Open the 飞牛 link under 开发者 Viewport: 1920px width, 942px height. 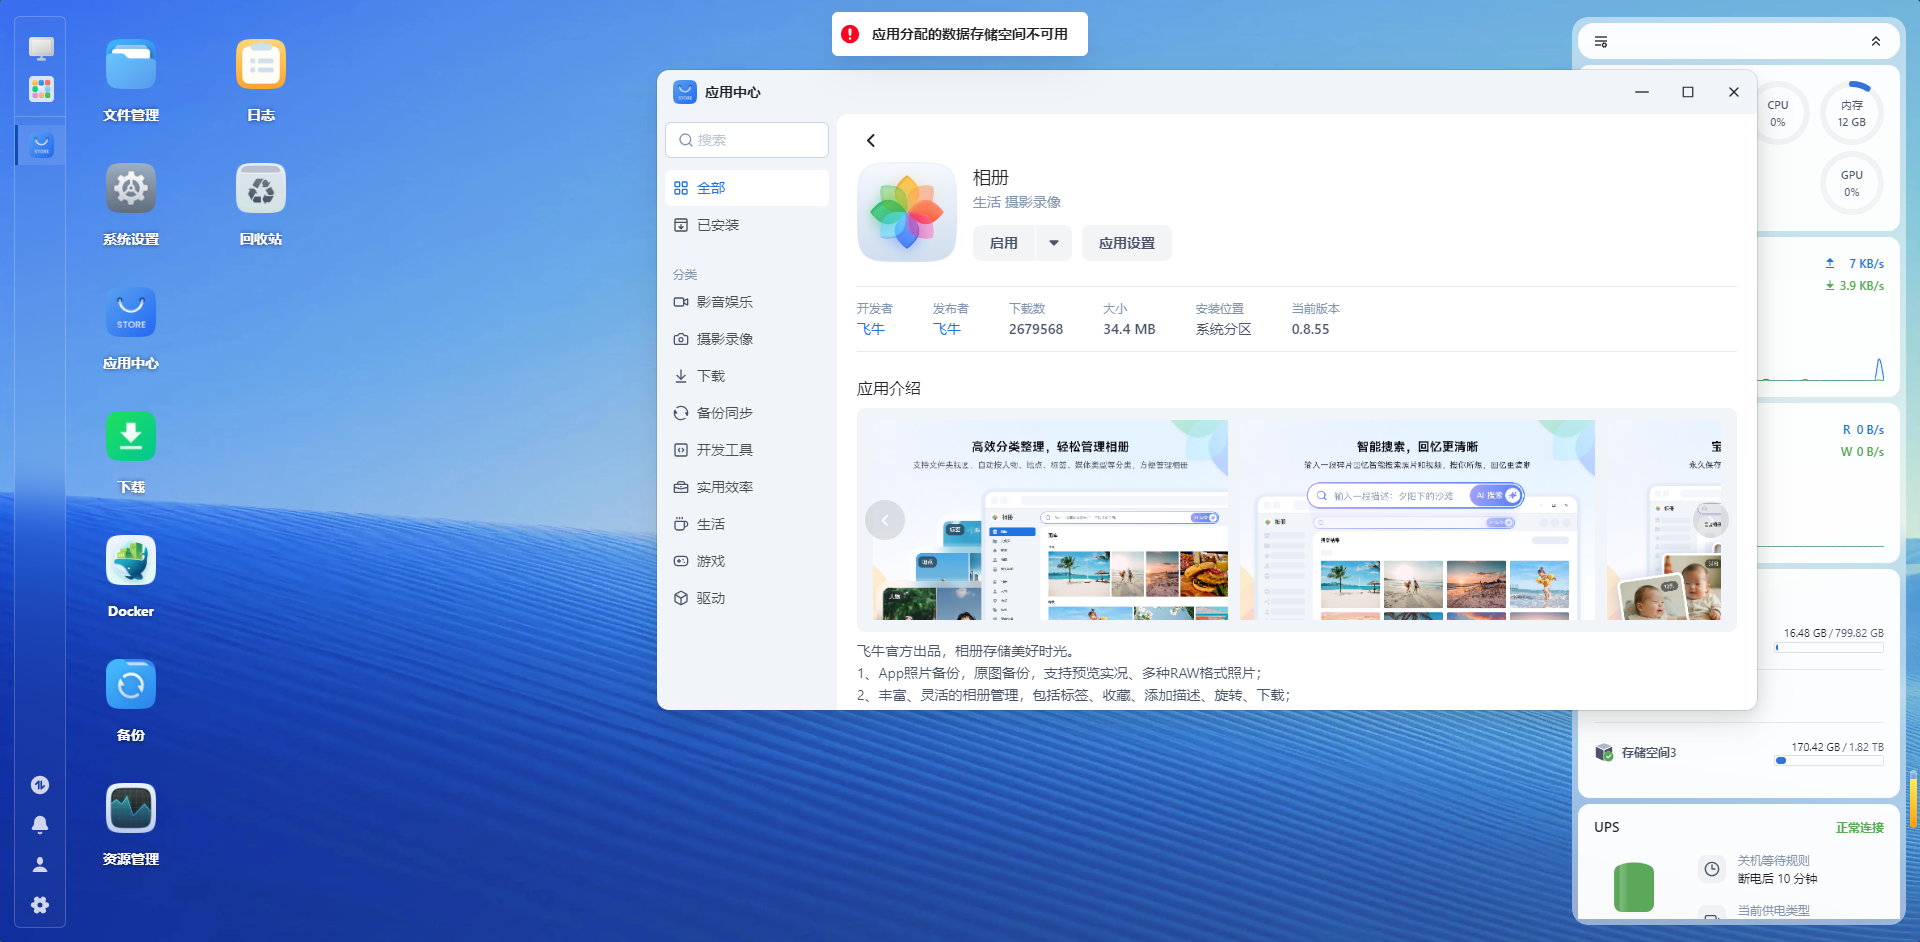(871, 329)
